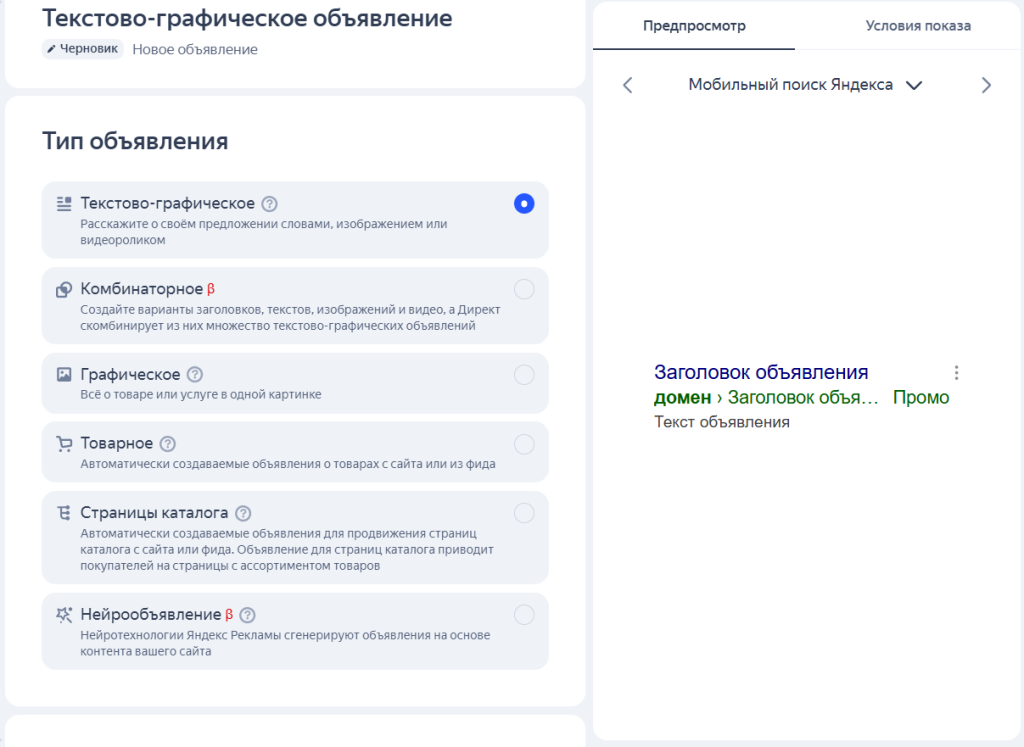Click the red beta mark beside Нейрообъявление
The width and height of the screenshot is (1024, 747).
229,615
